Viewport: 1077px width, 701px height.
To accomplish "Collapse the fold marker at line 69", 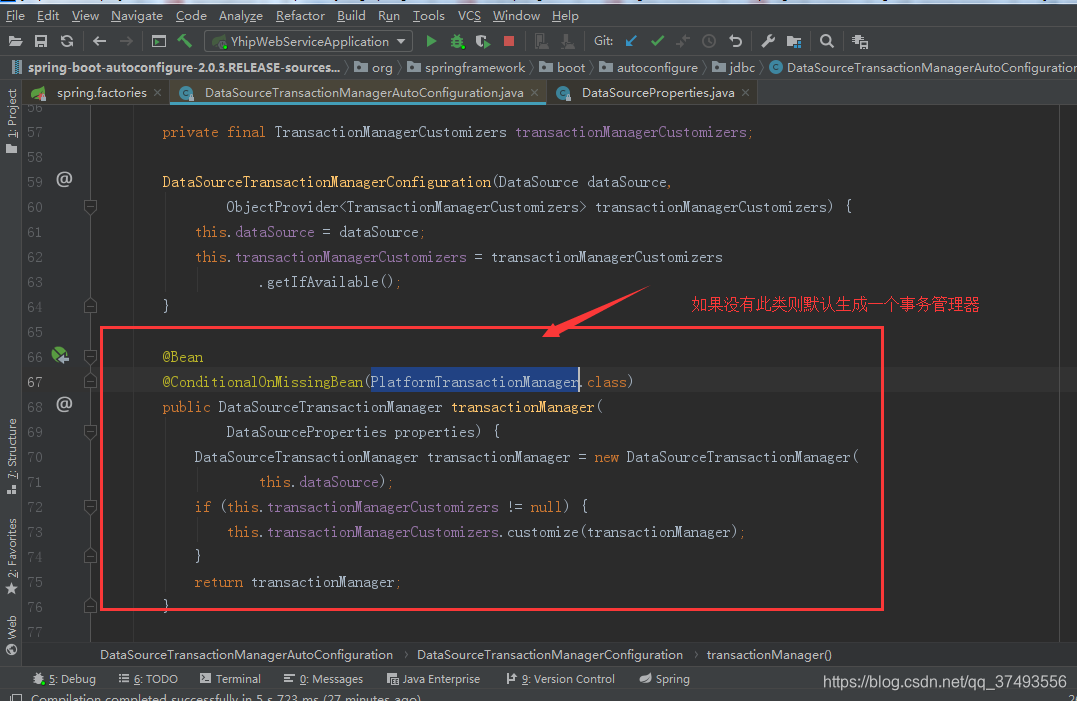I will pyautogui.click(x=90, y=431).
